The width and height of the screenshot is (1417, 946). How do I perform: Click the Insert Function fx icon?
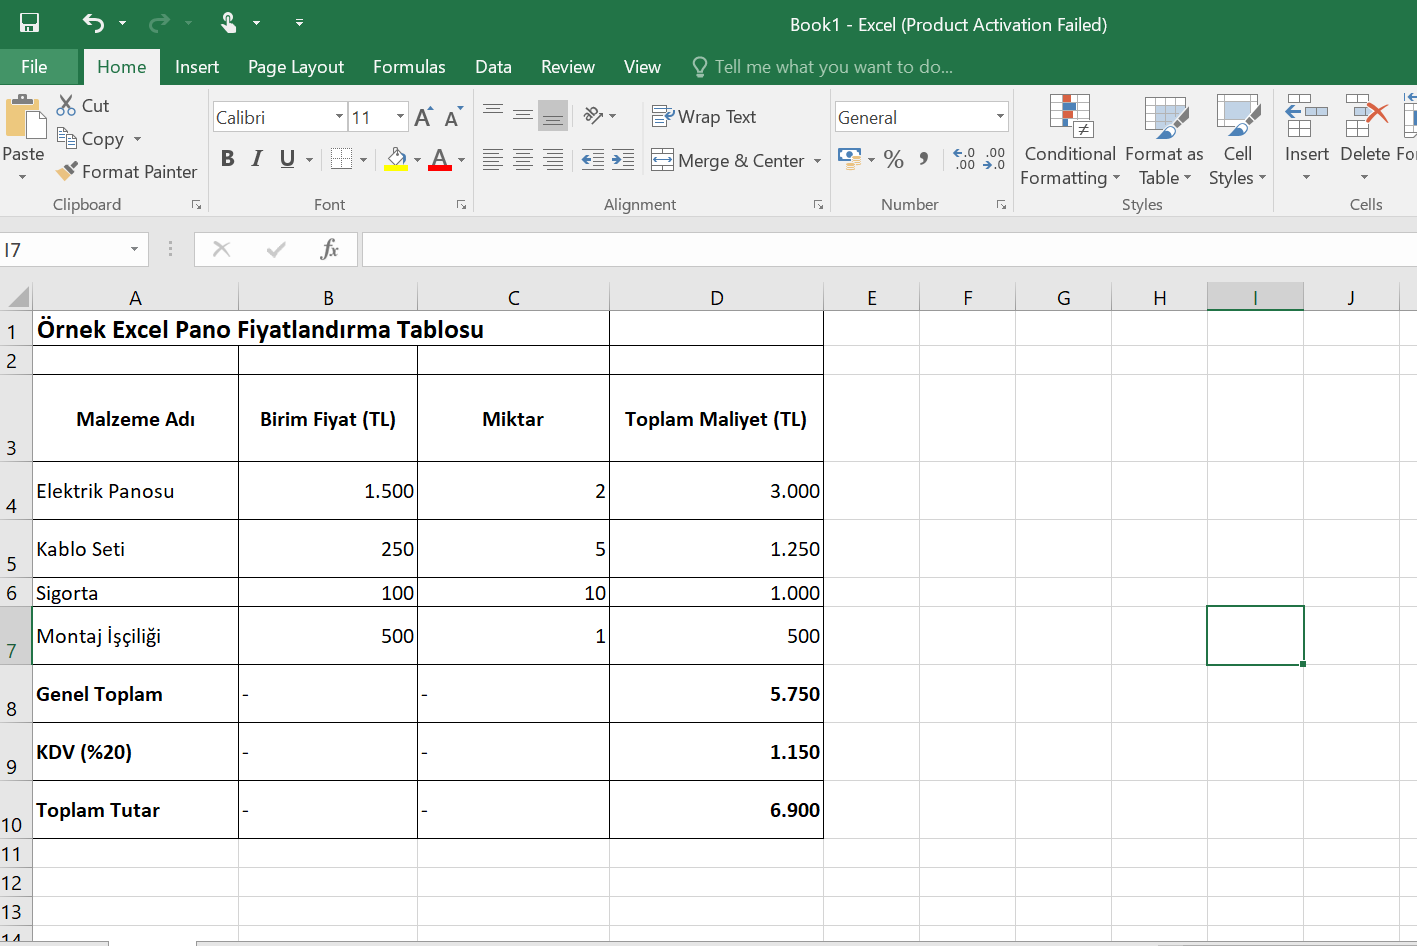pyautogui.click(x=329, y=249)
